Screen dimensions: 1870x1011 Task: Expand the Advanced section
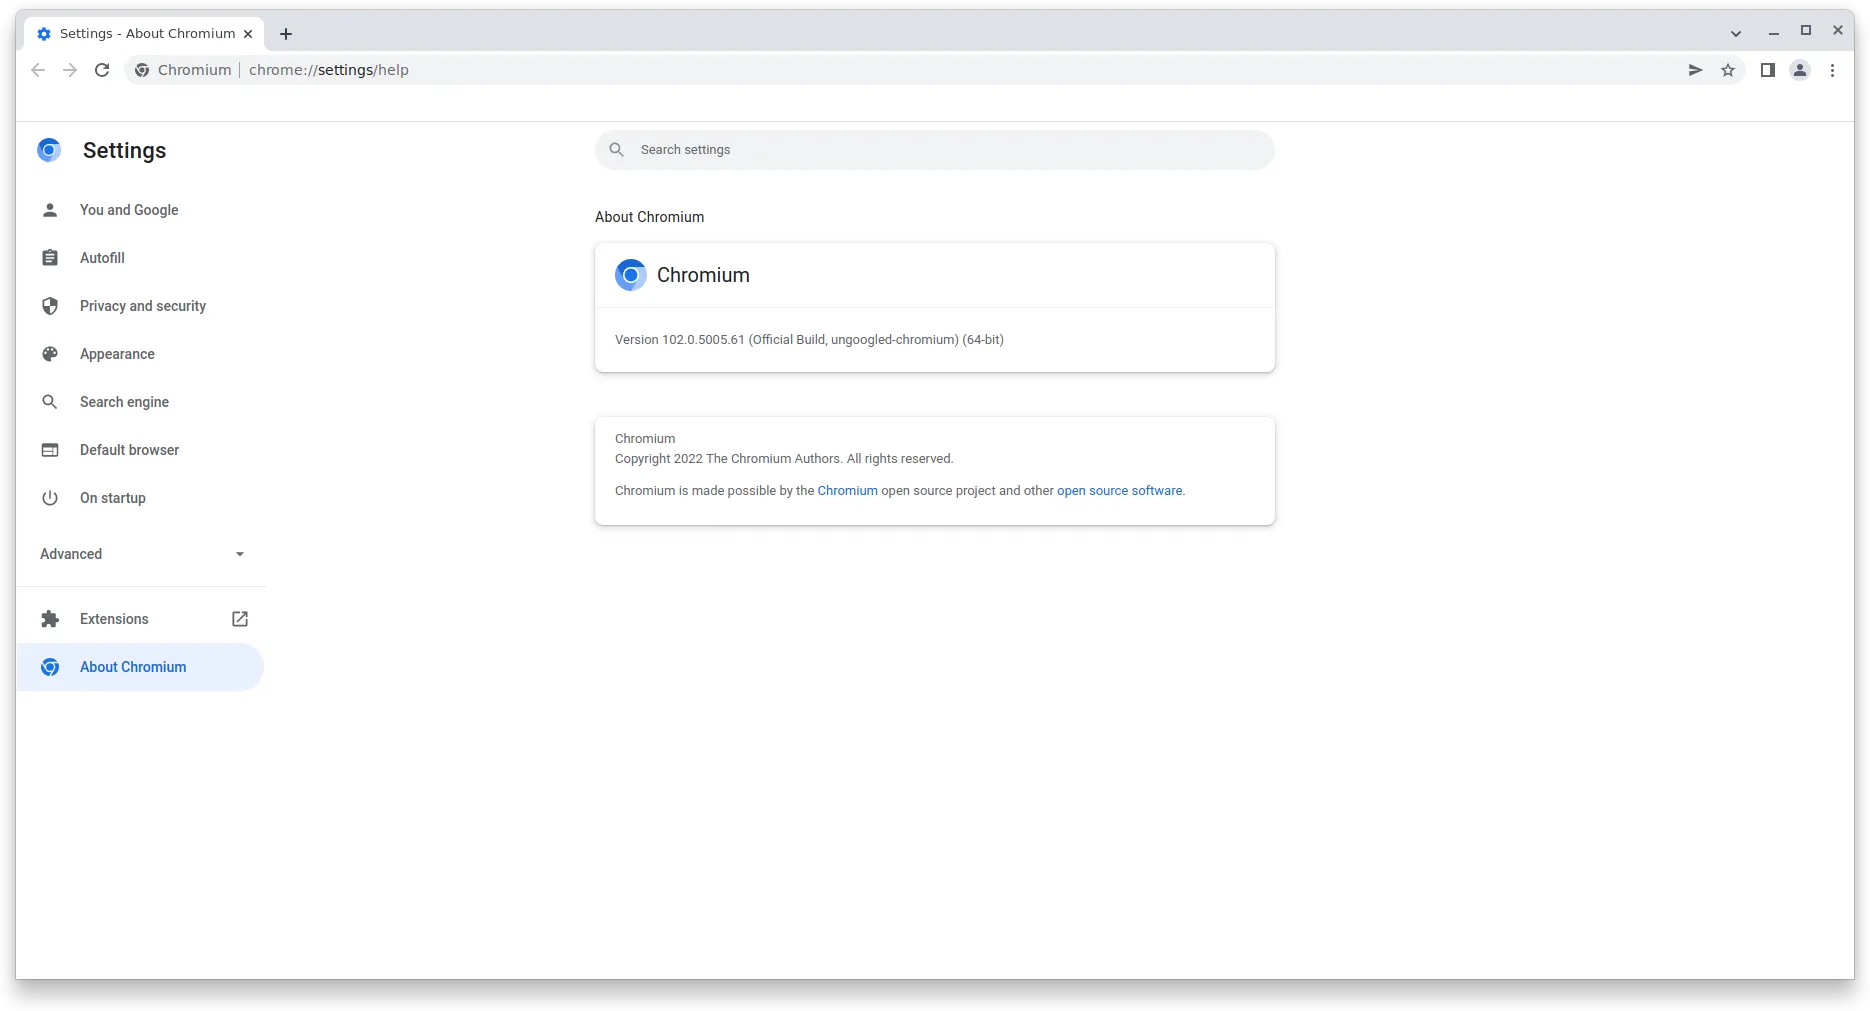pos(140,554)
